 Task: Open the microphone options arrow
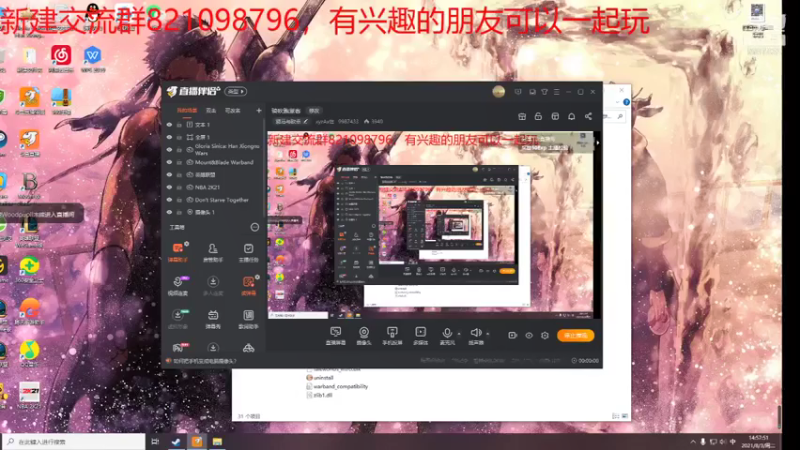pos(459,334)
